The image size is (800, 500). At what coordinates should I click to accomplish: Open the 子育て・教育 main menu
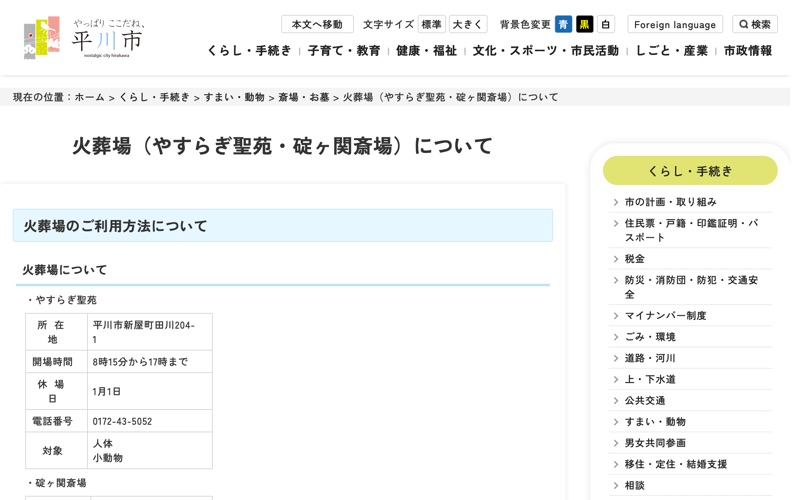pos(344,51)
